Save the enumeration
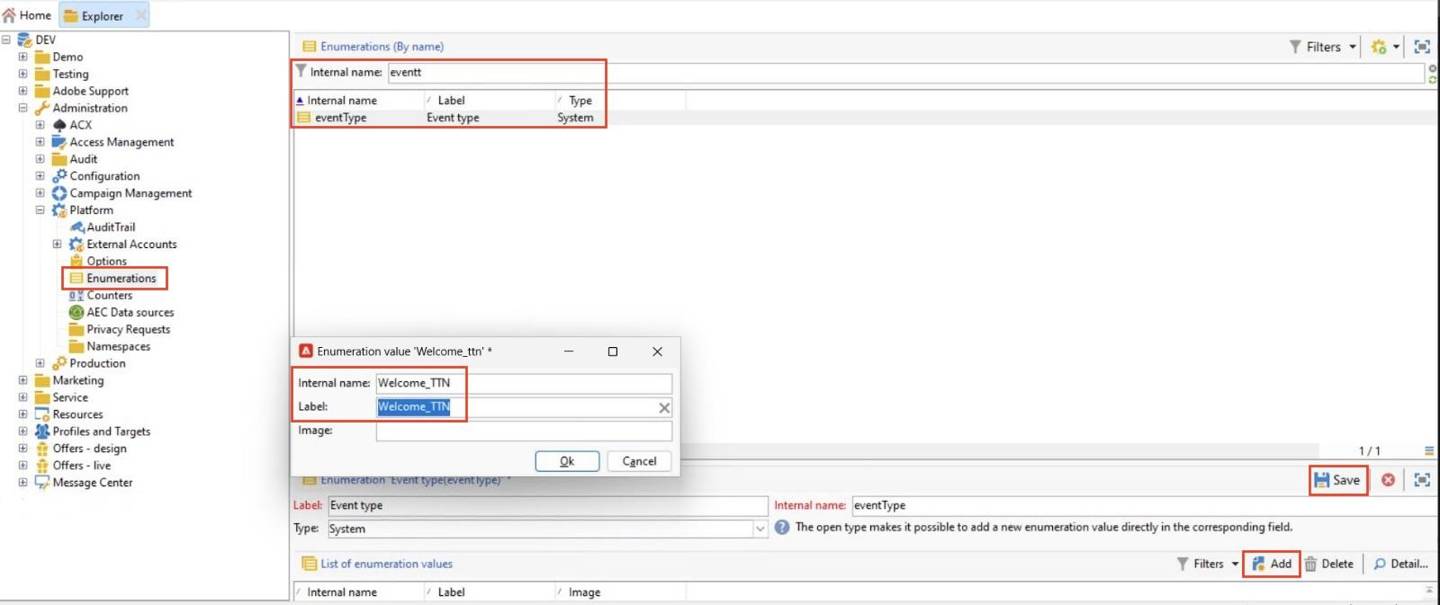The width and height of the screenshot is (1440, 605). click(x=1338, y=480)
